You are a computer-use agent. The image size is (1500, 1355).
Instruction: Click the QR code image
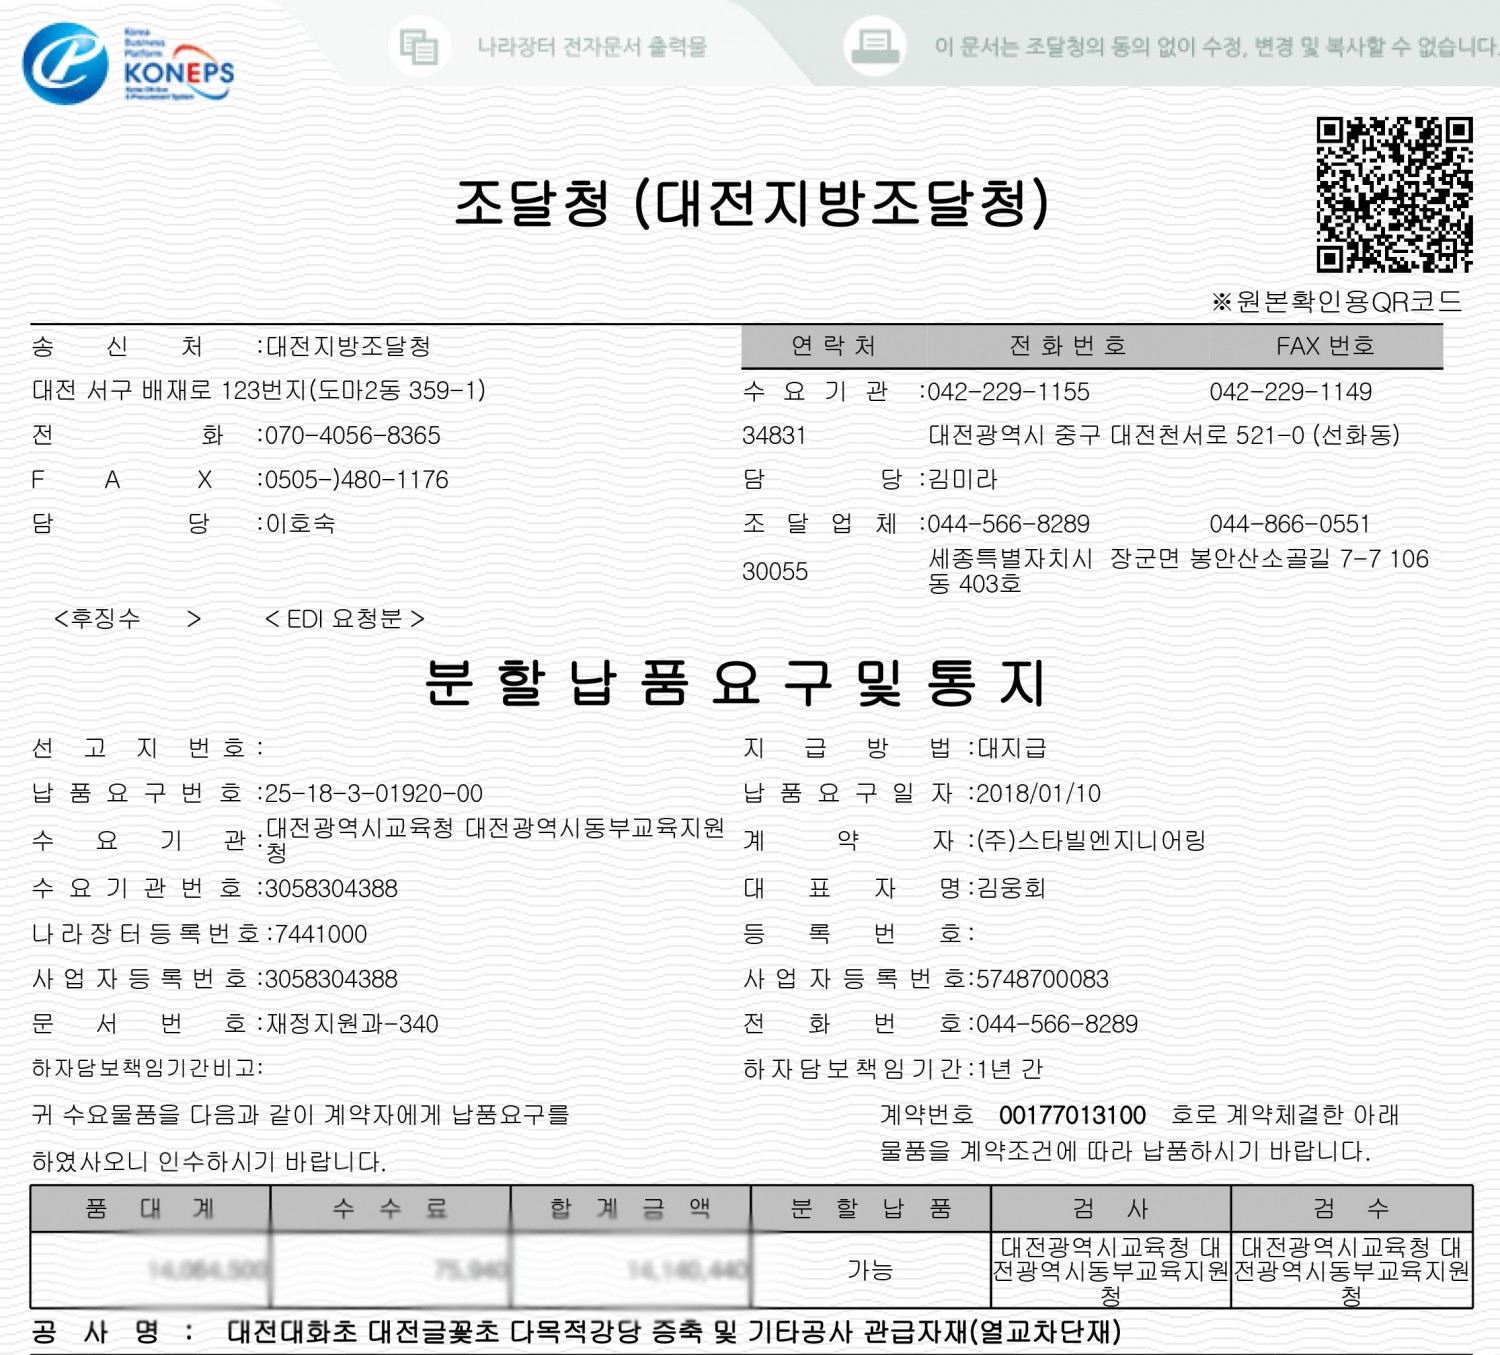[1394, 195]
